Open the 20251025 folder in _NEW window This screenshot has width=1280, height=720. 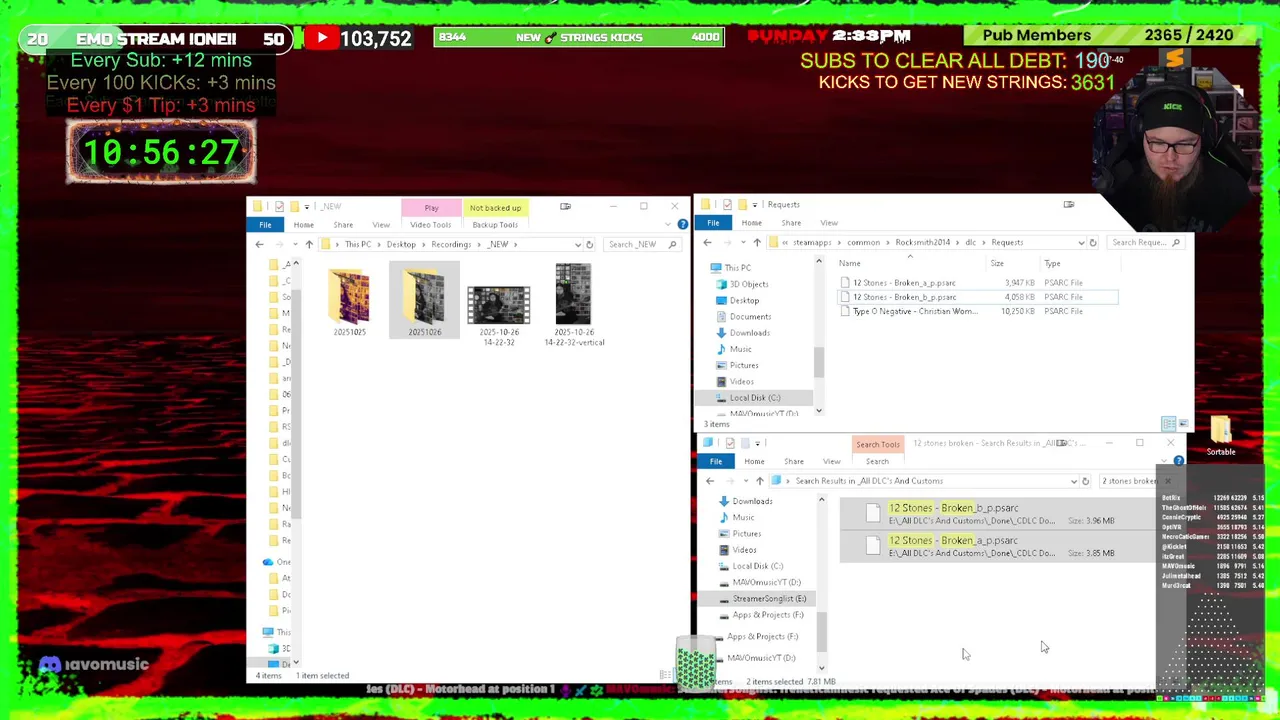point(349,301)
